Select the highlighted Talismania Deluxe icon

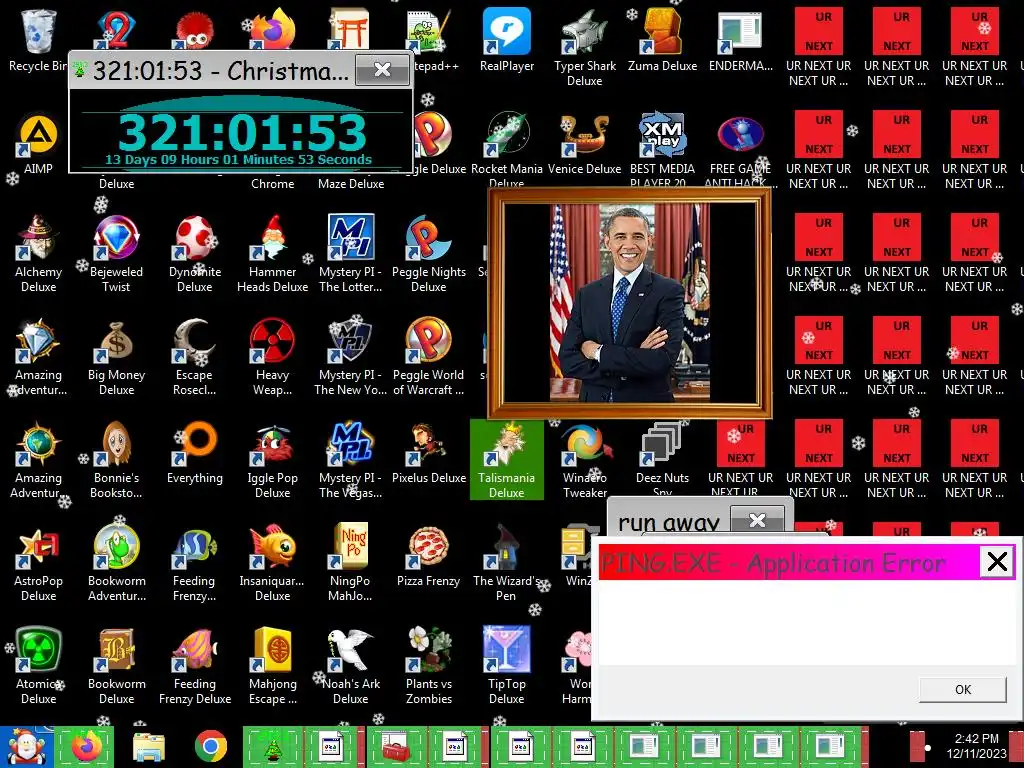(507, 459)
